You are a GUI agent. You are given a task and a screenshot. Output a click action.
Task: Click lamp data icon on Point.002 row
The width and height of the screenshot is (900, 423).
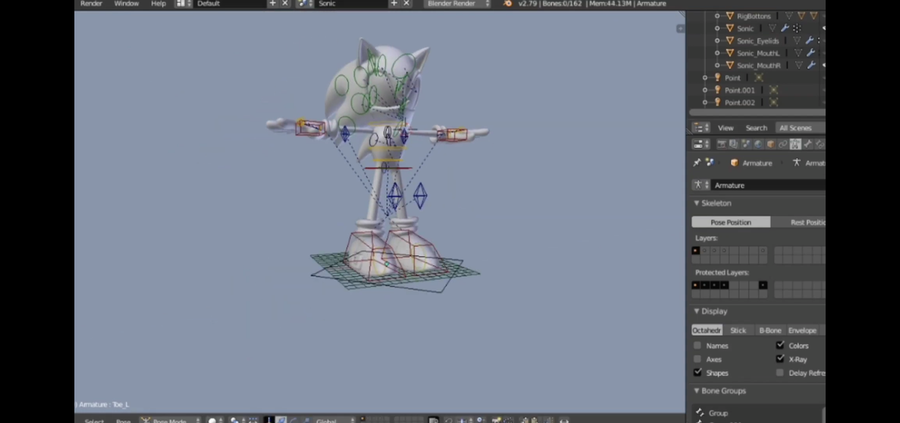pyautogui.click(x=773, y=102)
